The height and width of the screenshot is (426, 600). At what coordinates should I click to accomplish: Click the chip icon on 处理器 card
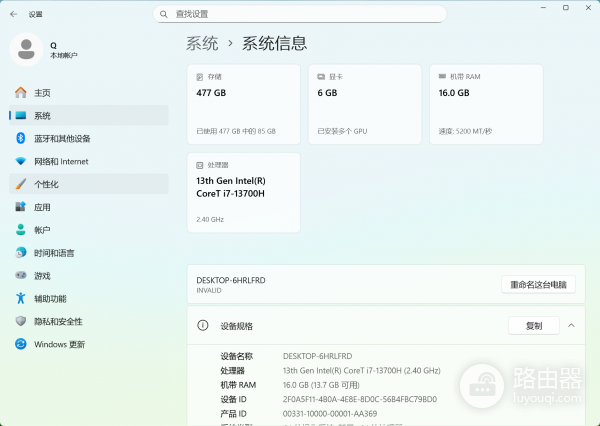[200, 165]
